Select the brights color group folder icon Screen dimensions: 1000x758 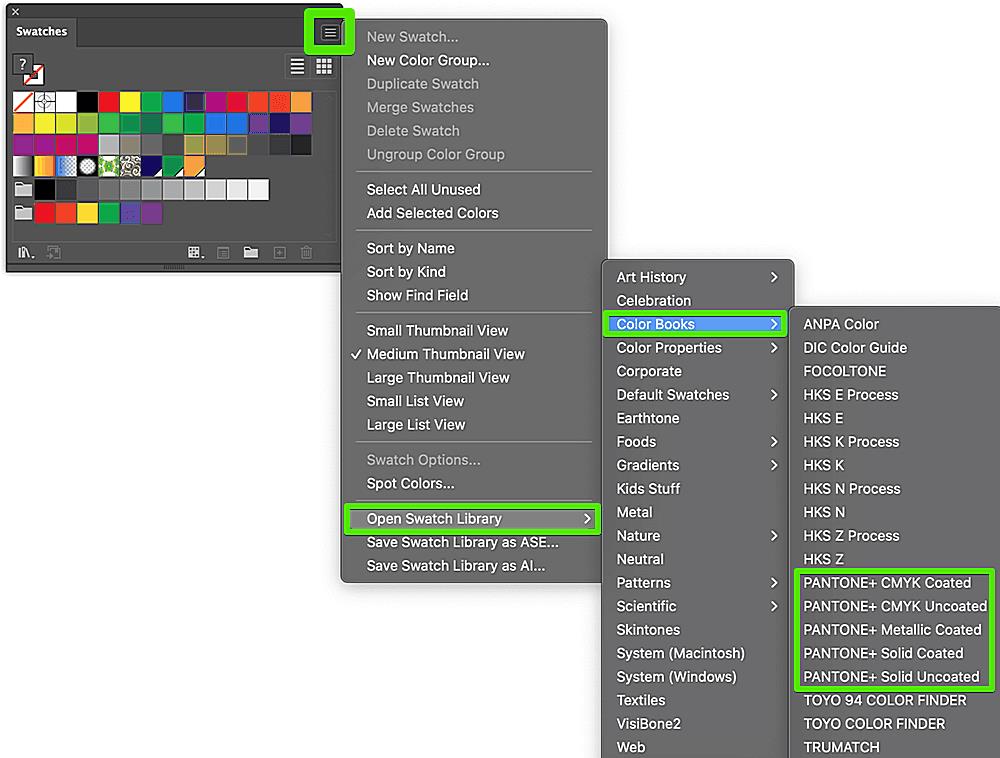pos(24,212)
